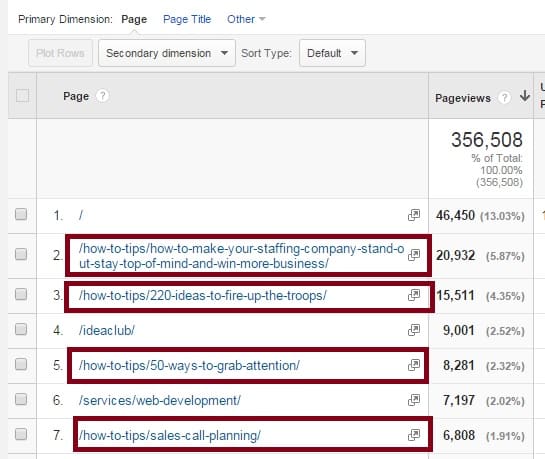Image resolution: width=545 pixels, height=459 pixels.
Task: Click the Page column header
Action: tap(76, 96)
